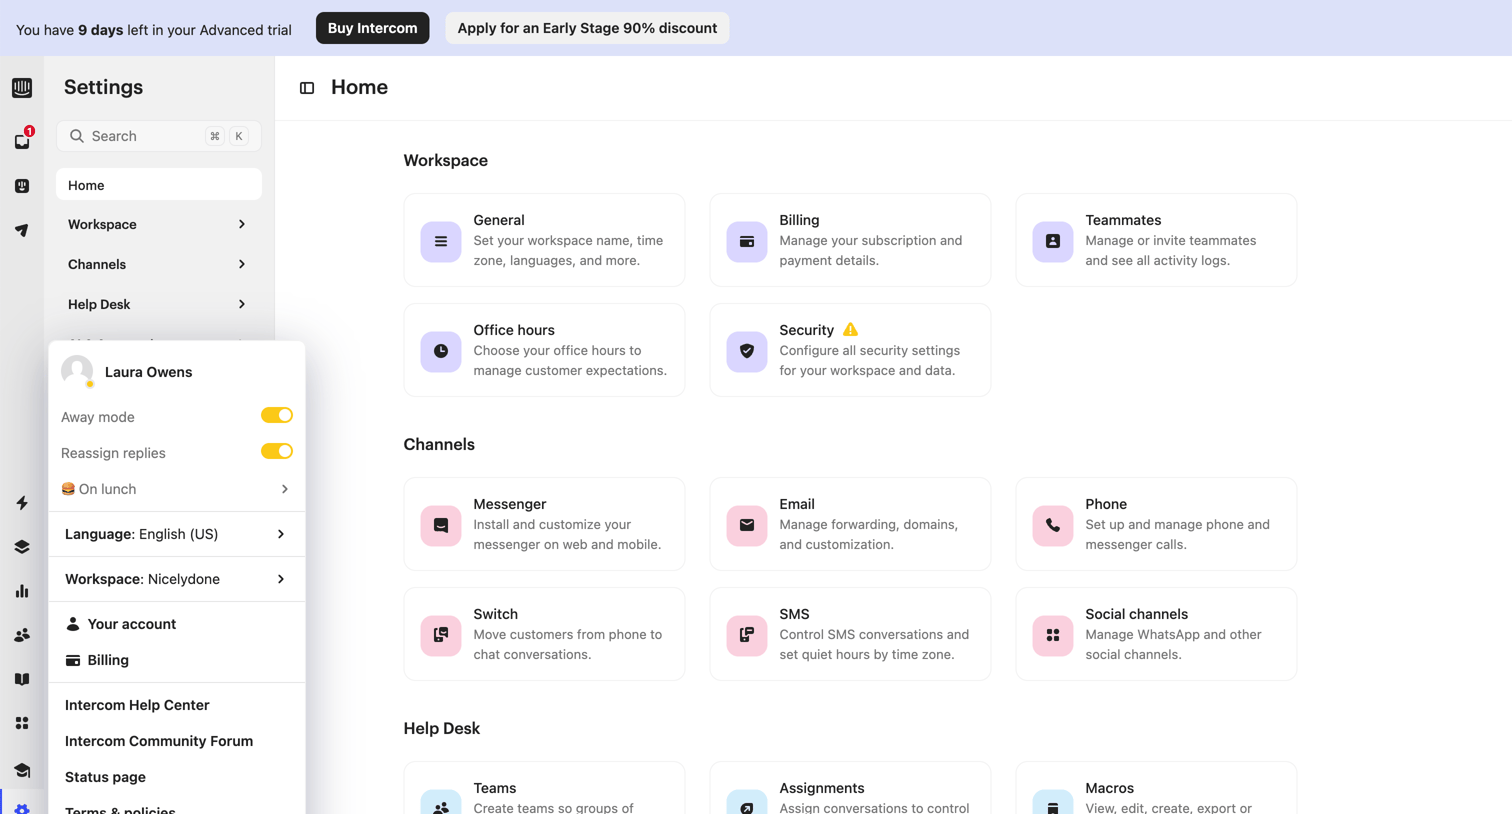Expand Help Desk section in Settings sidebar

tap(159, 304)
